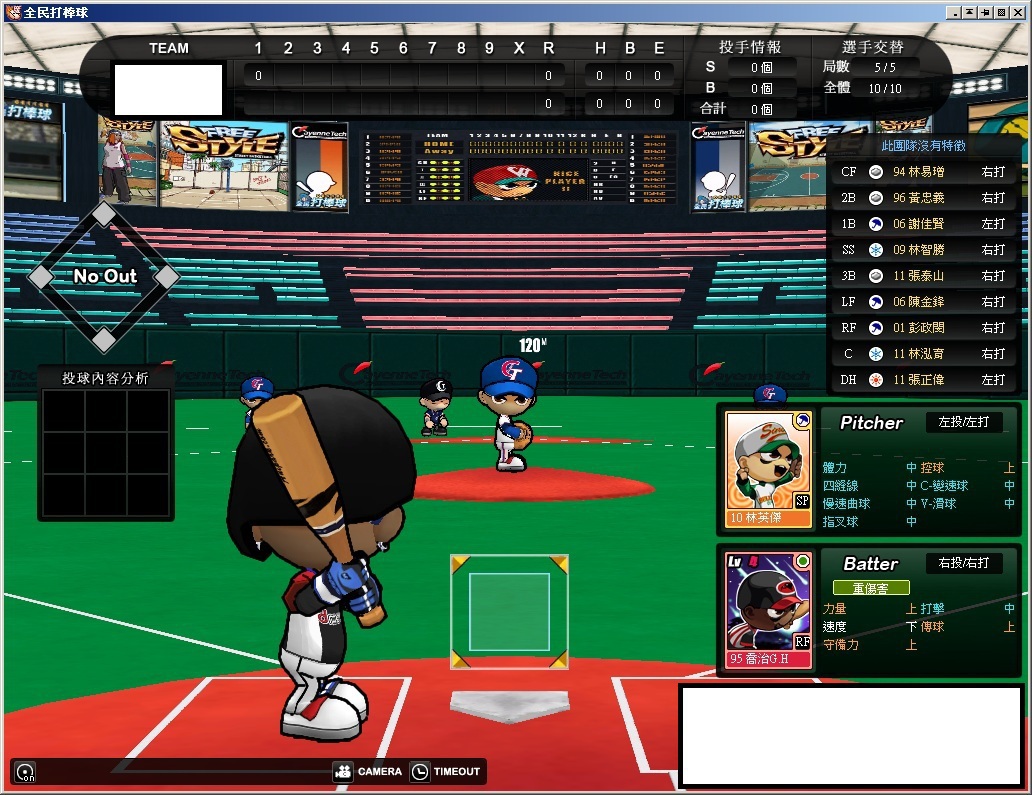Click team logo icon beside 01 彭政閔
This screenshot has height=795, width=1032.
[x=876, y=328]
